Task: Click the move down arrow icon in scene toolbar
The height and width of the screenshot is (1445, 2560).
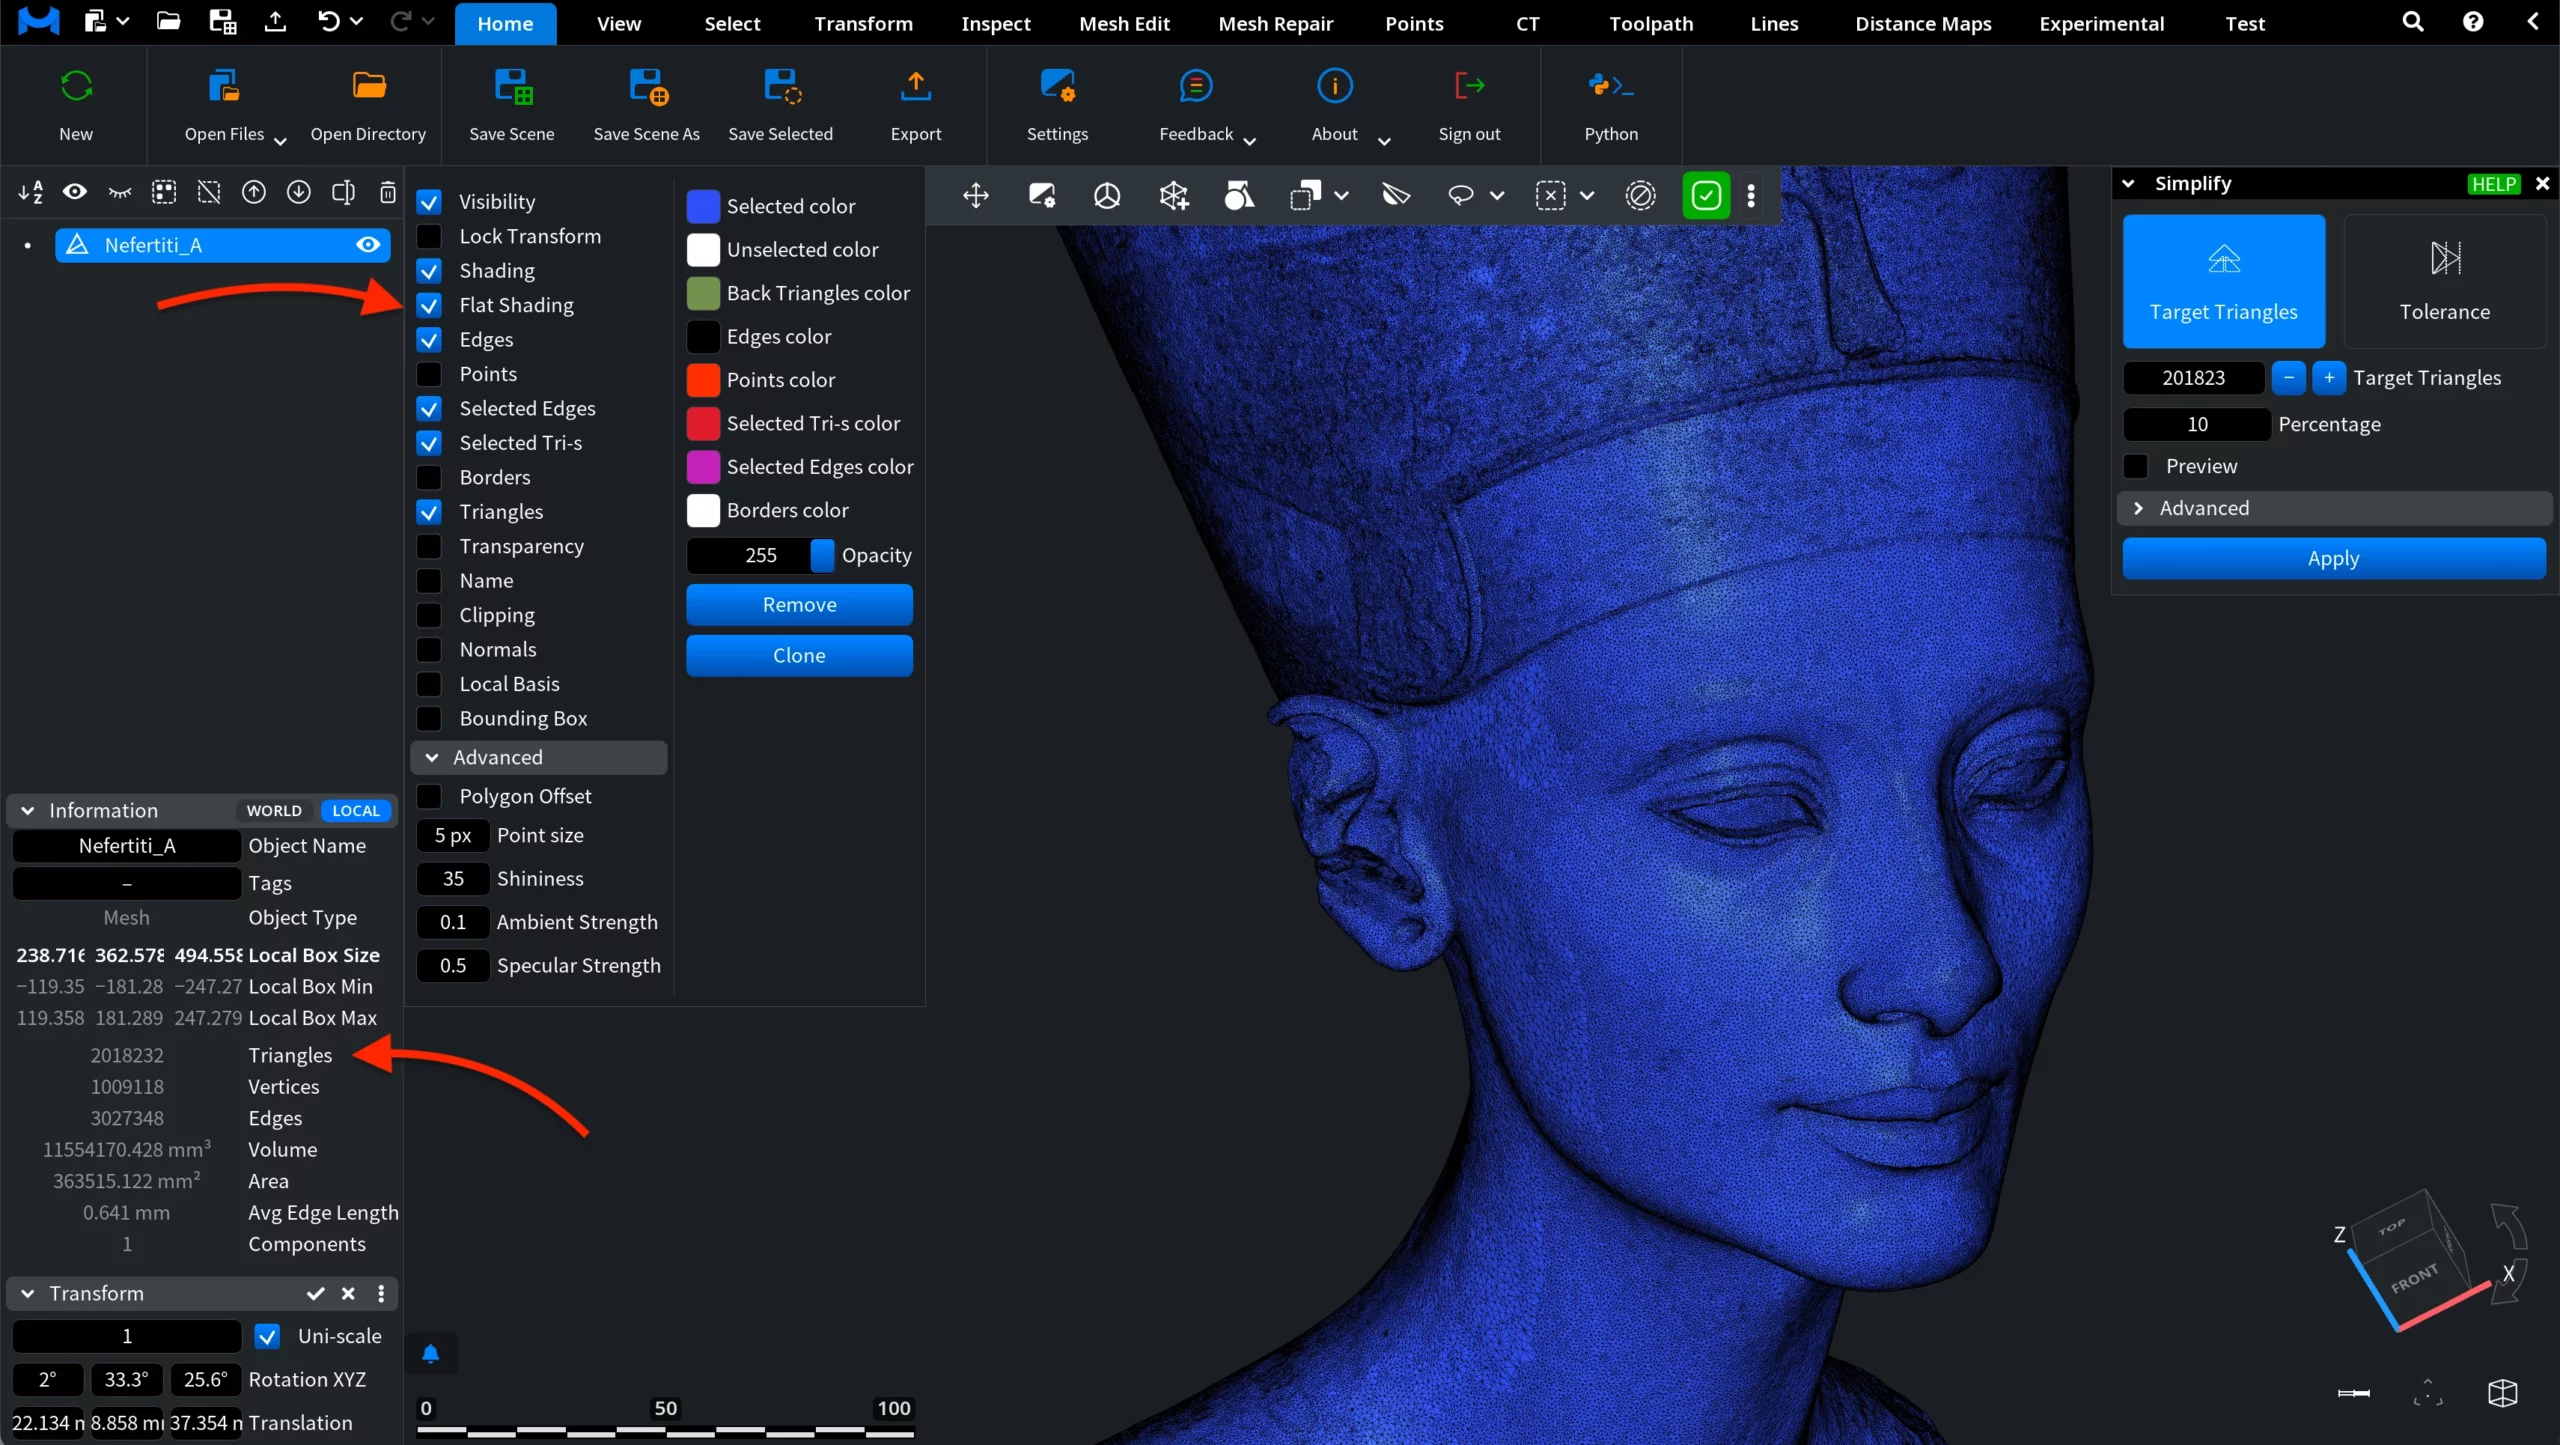Action: click(298, 192)
